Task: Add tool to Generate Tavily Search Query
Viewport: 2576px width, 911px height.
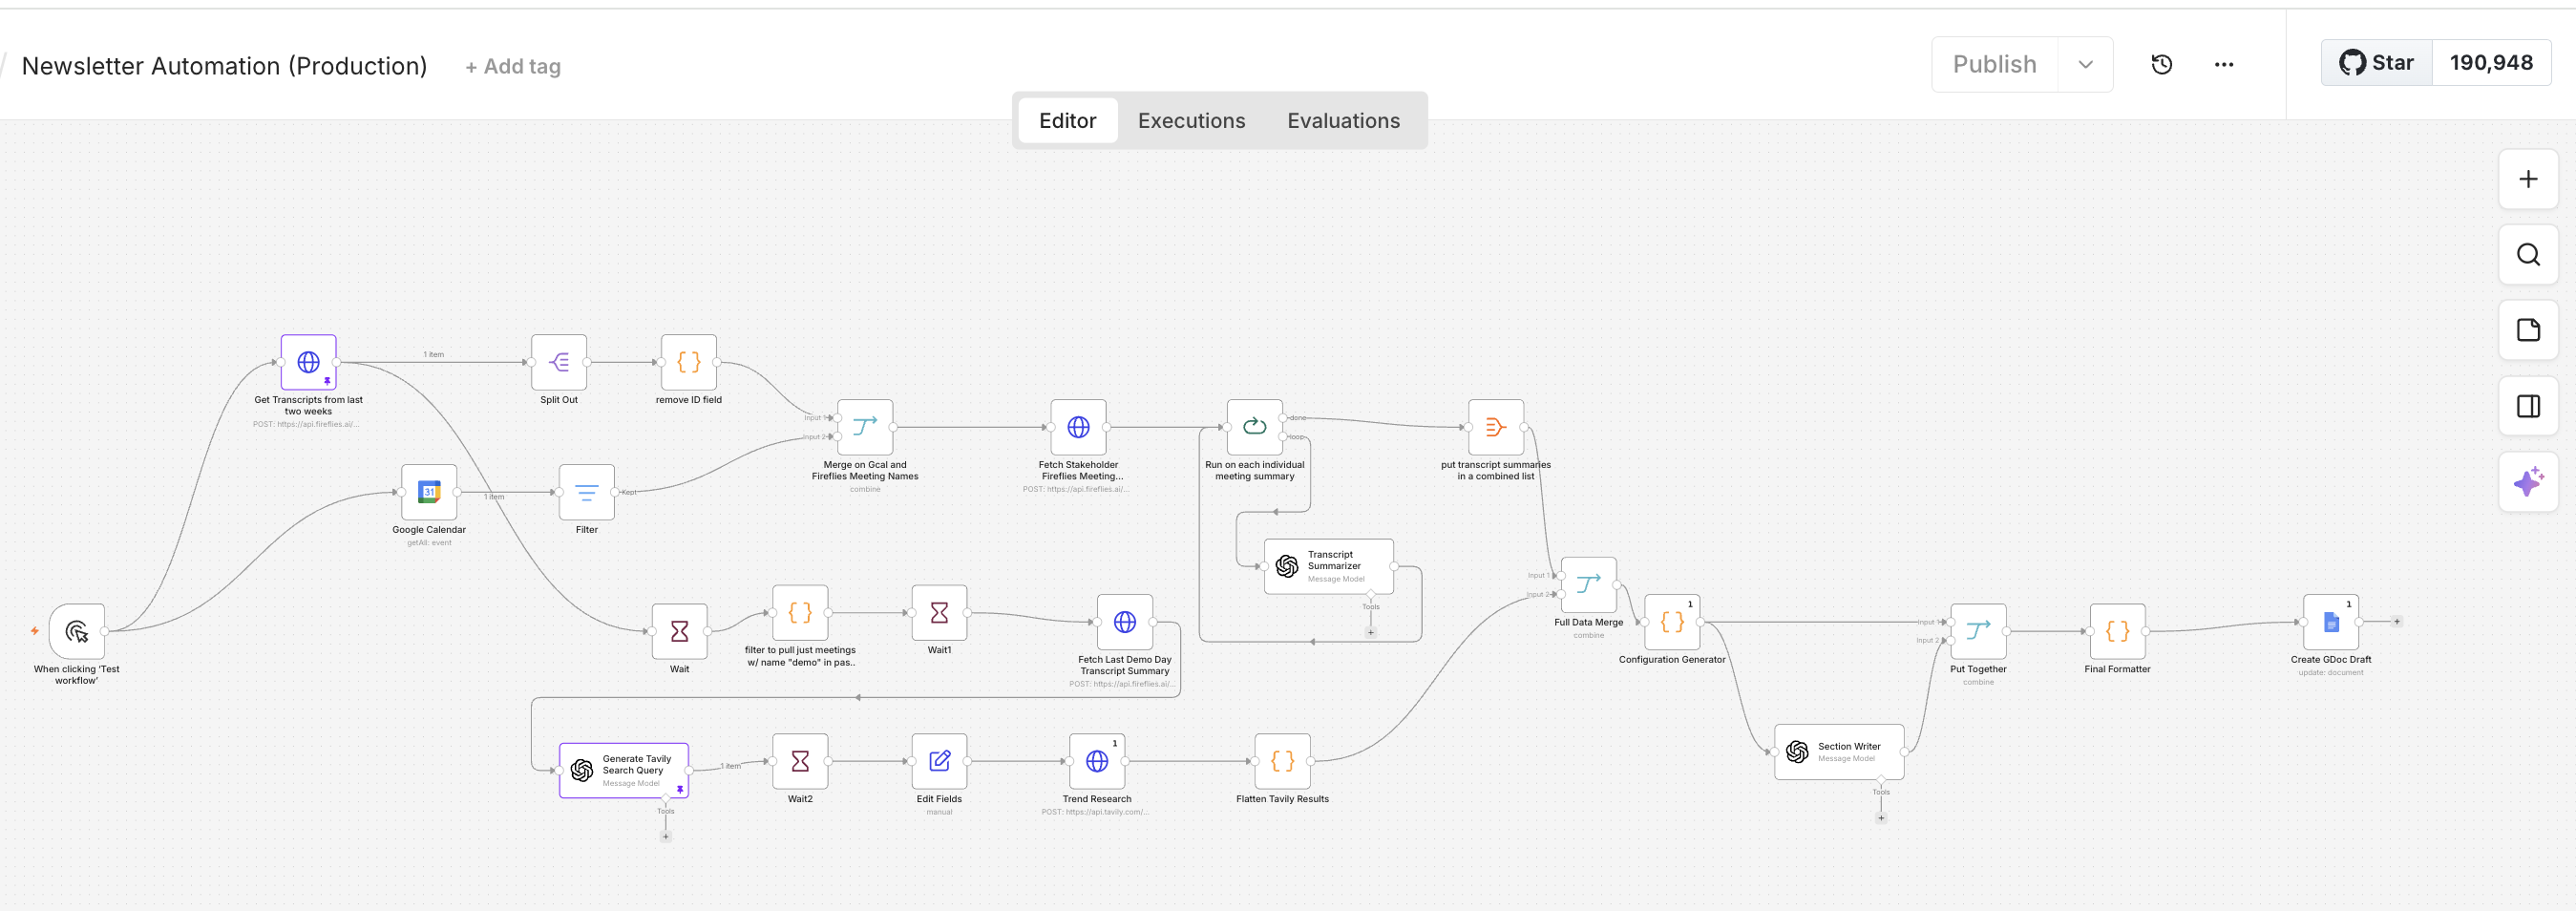Action: [666, 837]
